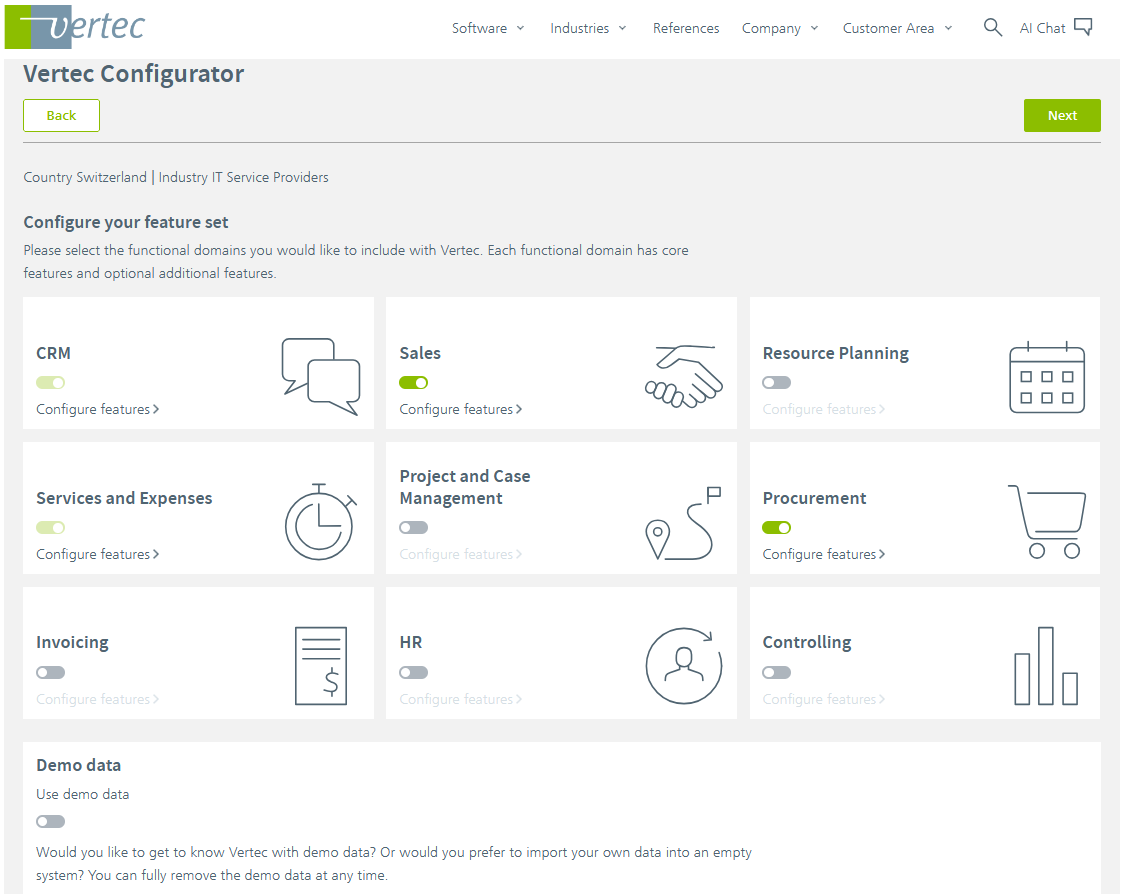
Task: Click the Country Switzerland text
Action: click(85, 177)
